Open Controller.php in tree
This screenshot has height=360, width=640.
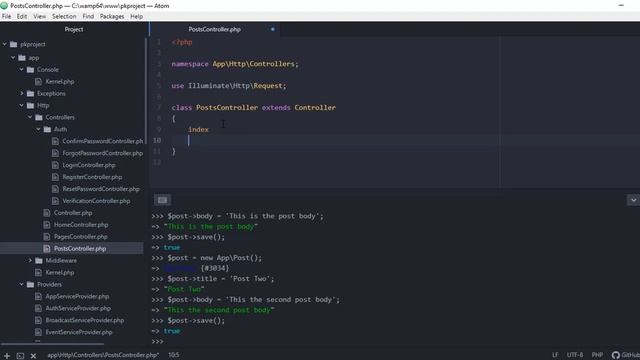(x=73, y=213)
